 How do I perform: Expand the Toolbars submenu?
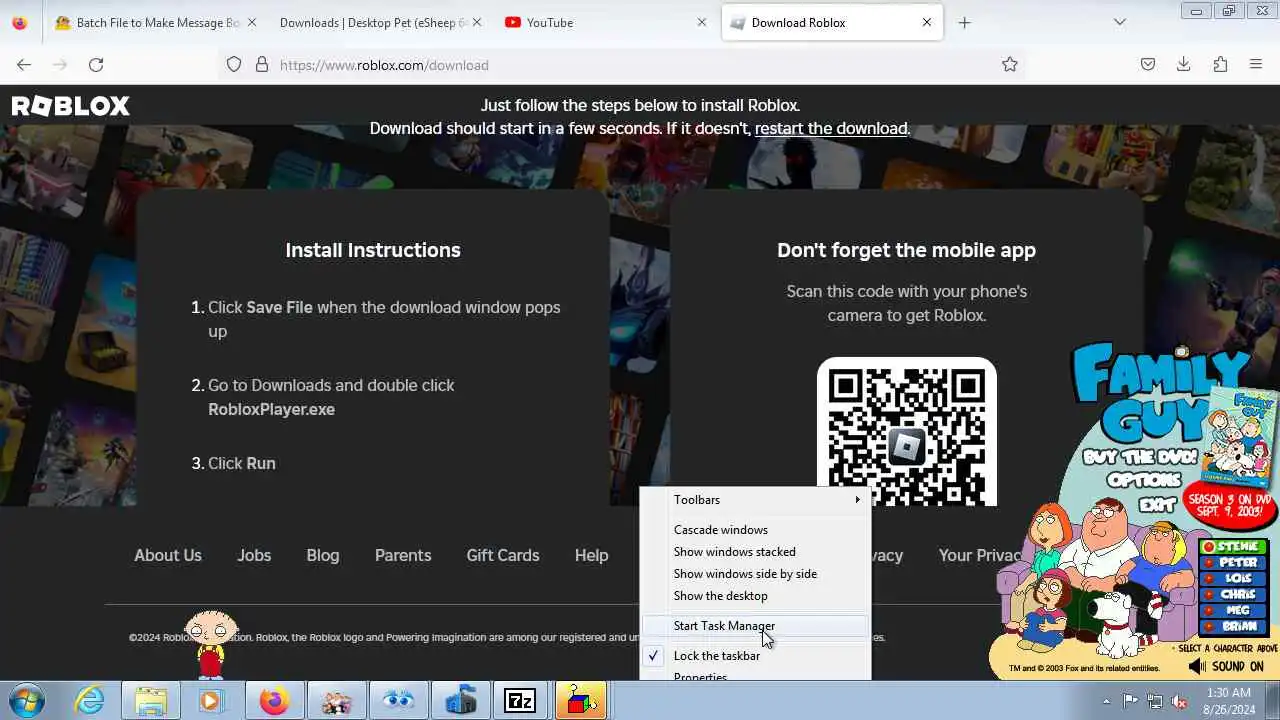tap(755, 500)
